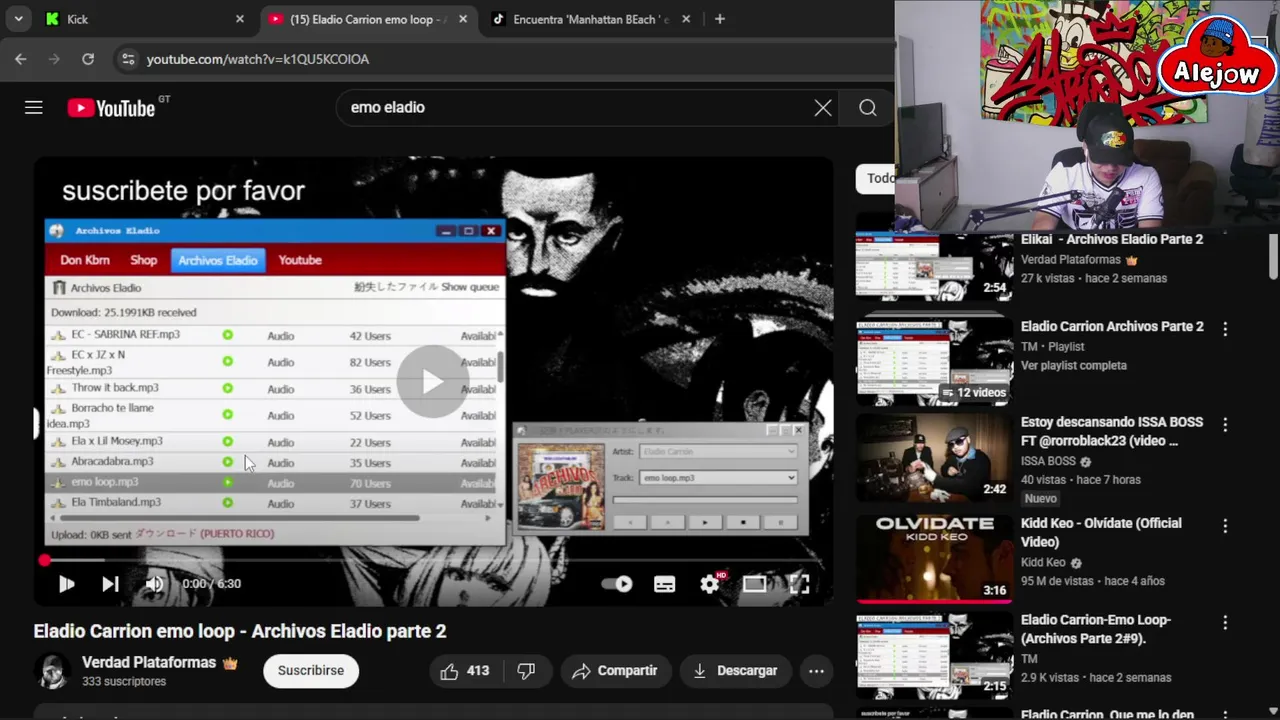Clear the search text with X
The height and width of the screenshot is (720, 1280).
[x=823, y=108]
